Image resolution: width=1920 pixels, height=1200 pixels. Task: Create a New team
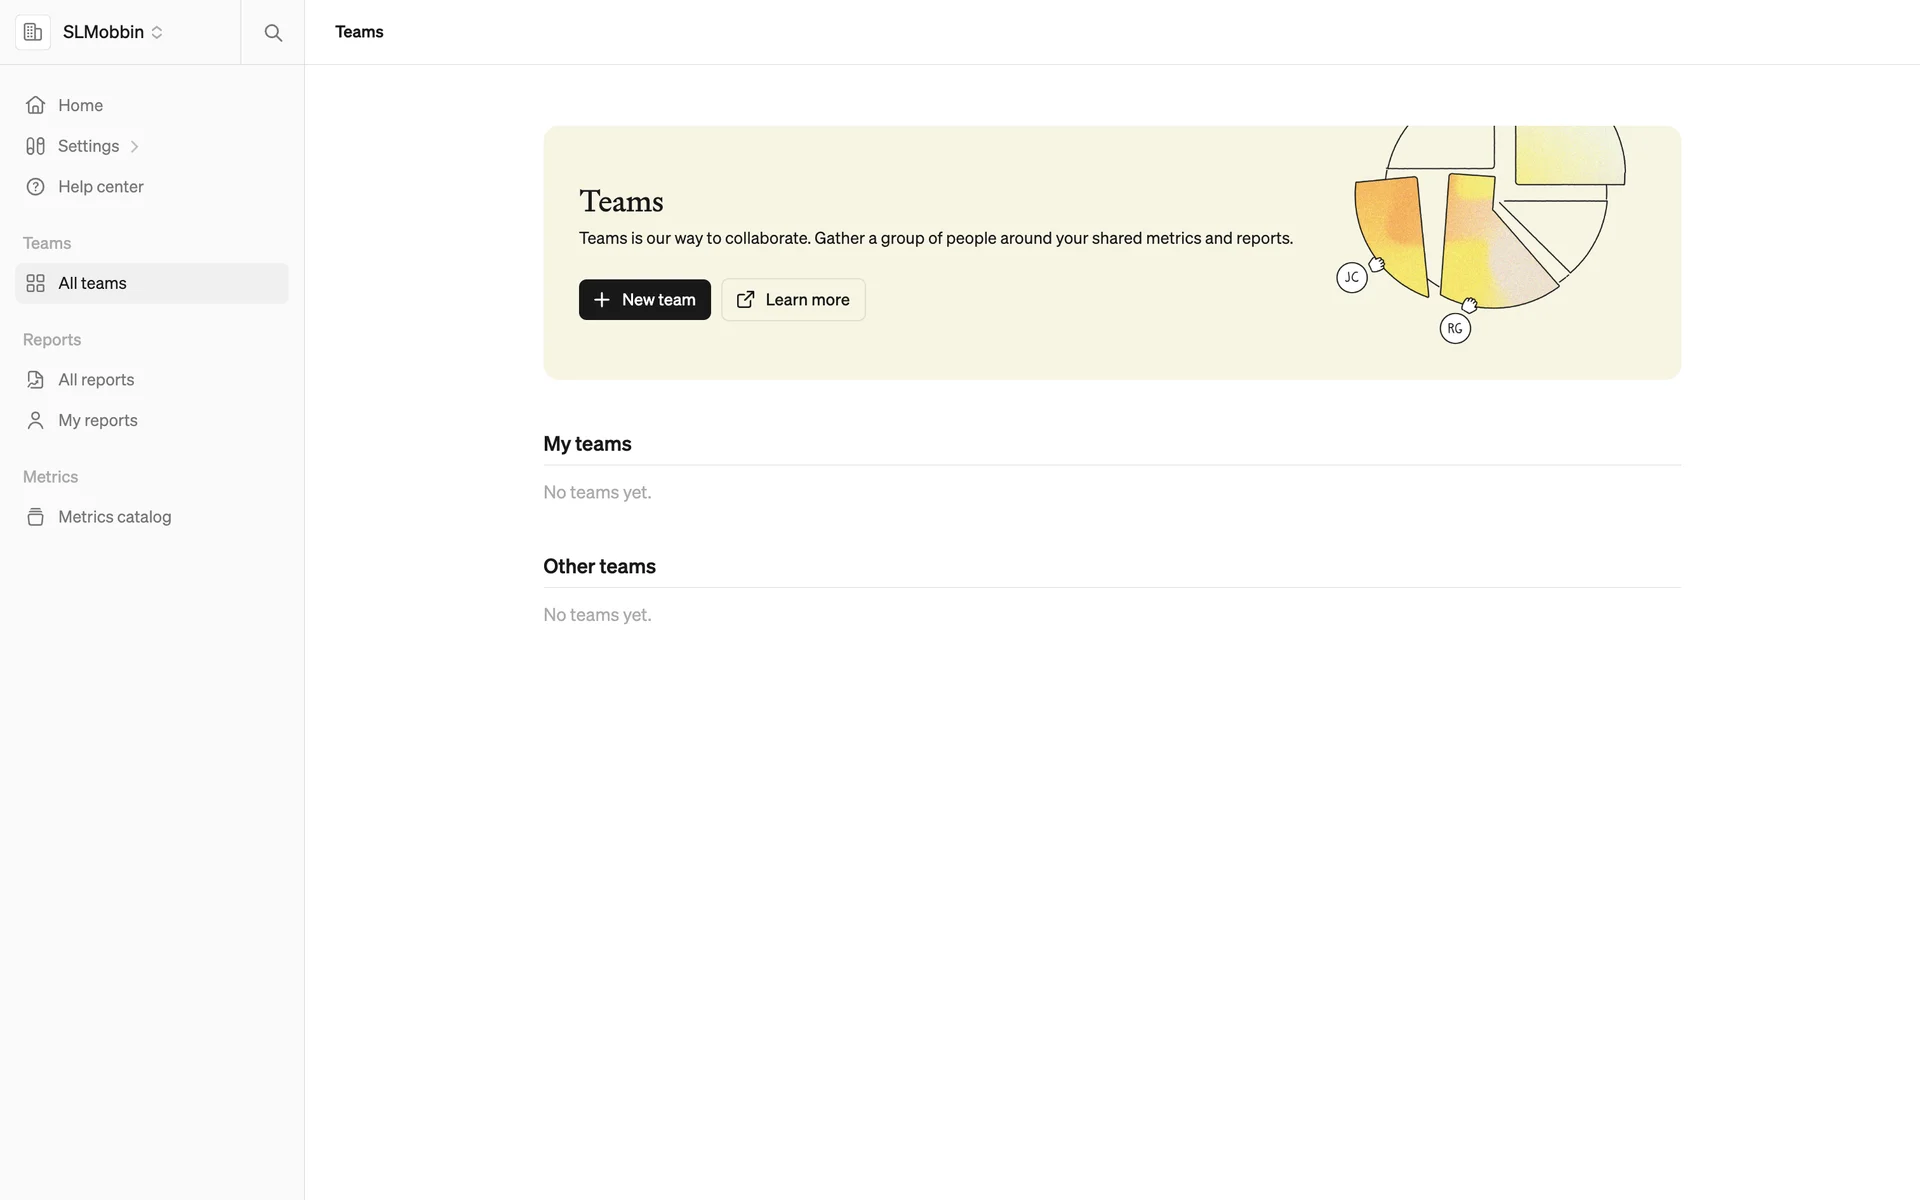point(644,300)
